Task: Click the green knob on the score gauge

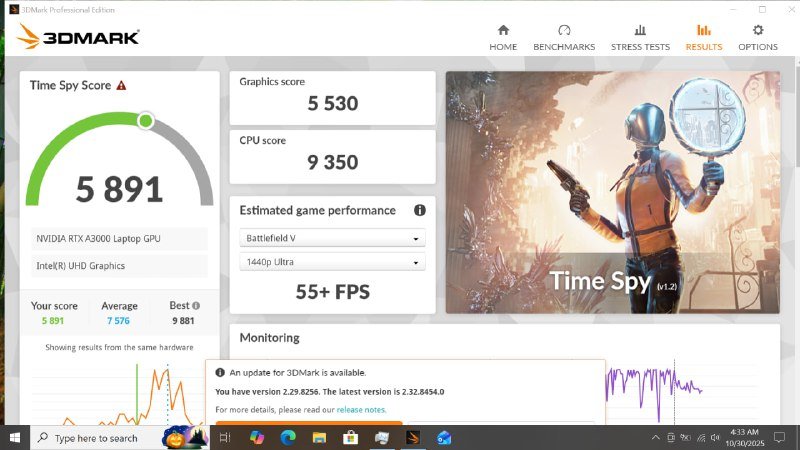Action: pyautogui.click(x=146, y=120)
